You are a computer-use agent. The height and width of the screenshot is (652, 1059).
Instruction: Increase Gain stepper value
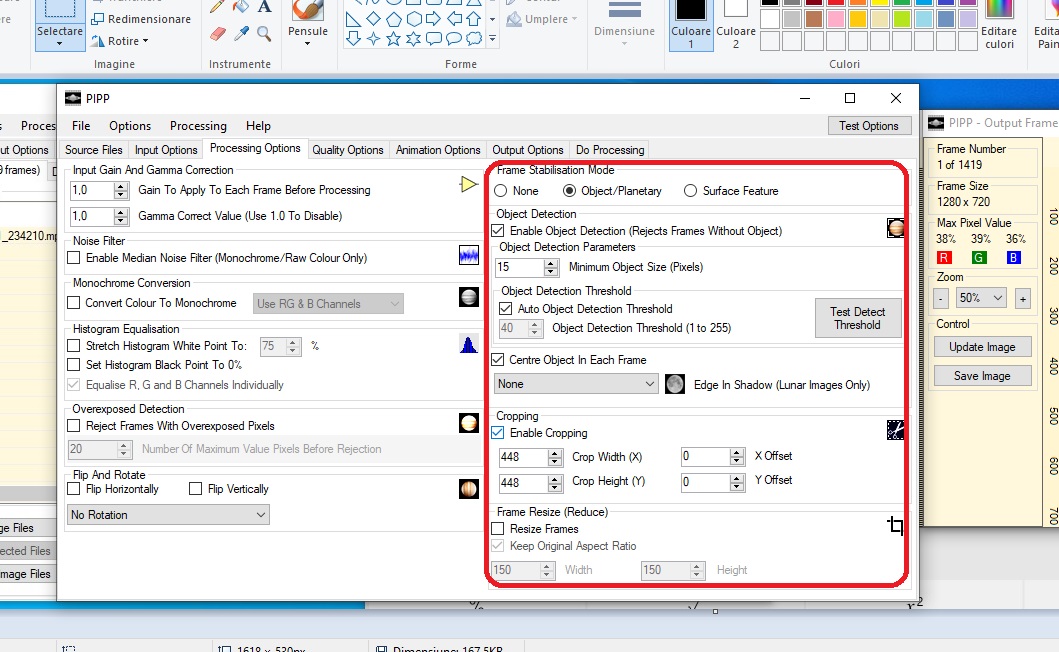[x=121, y=186]
